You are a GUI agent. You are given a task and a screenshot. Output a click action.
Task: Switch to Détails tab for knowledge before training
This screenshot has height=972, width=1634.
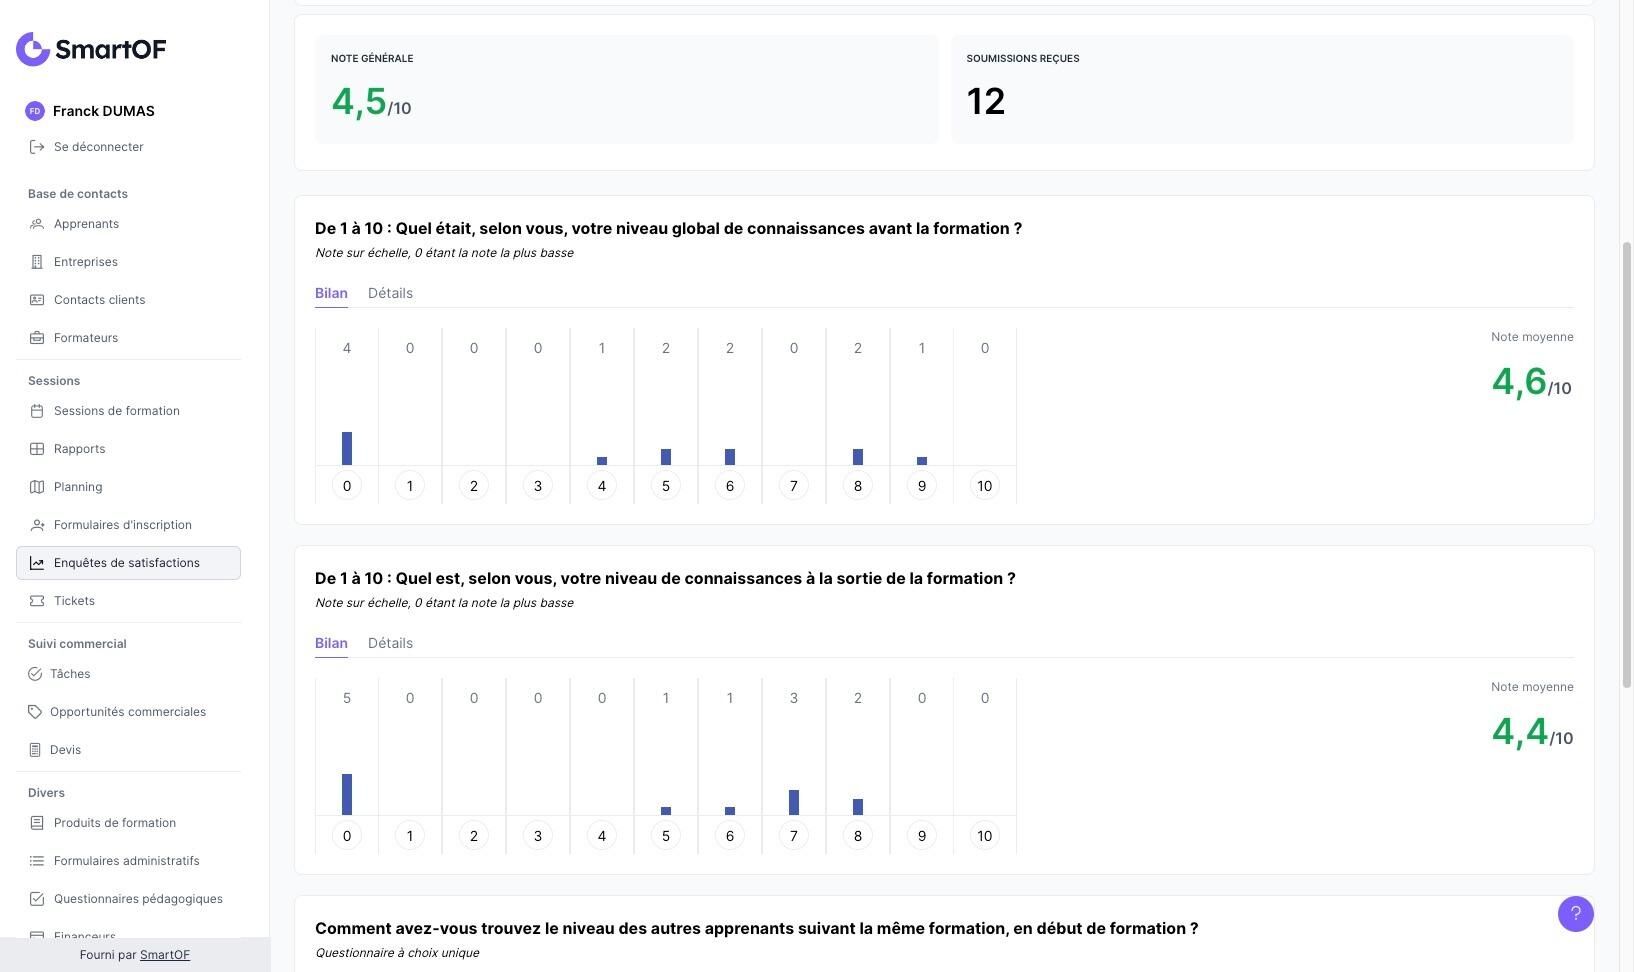tap(390, 293)
